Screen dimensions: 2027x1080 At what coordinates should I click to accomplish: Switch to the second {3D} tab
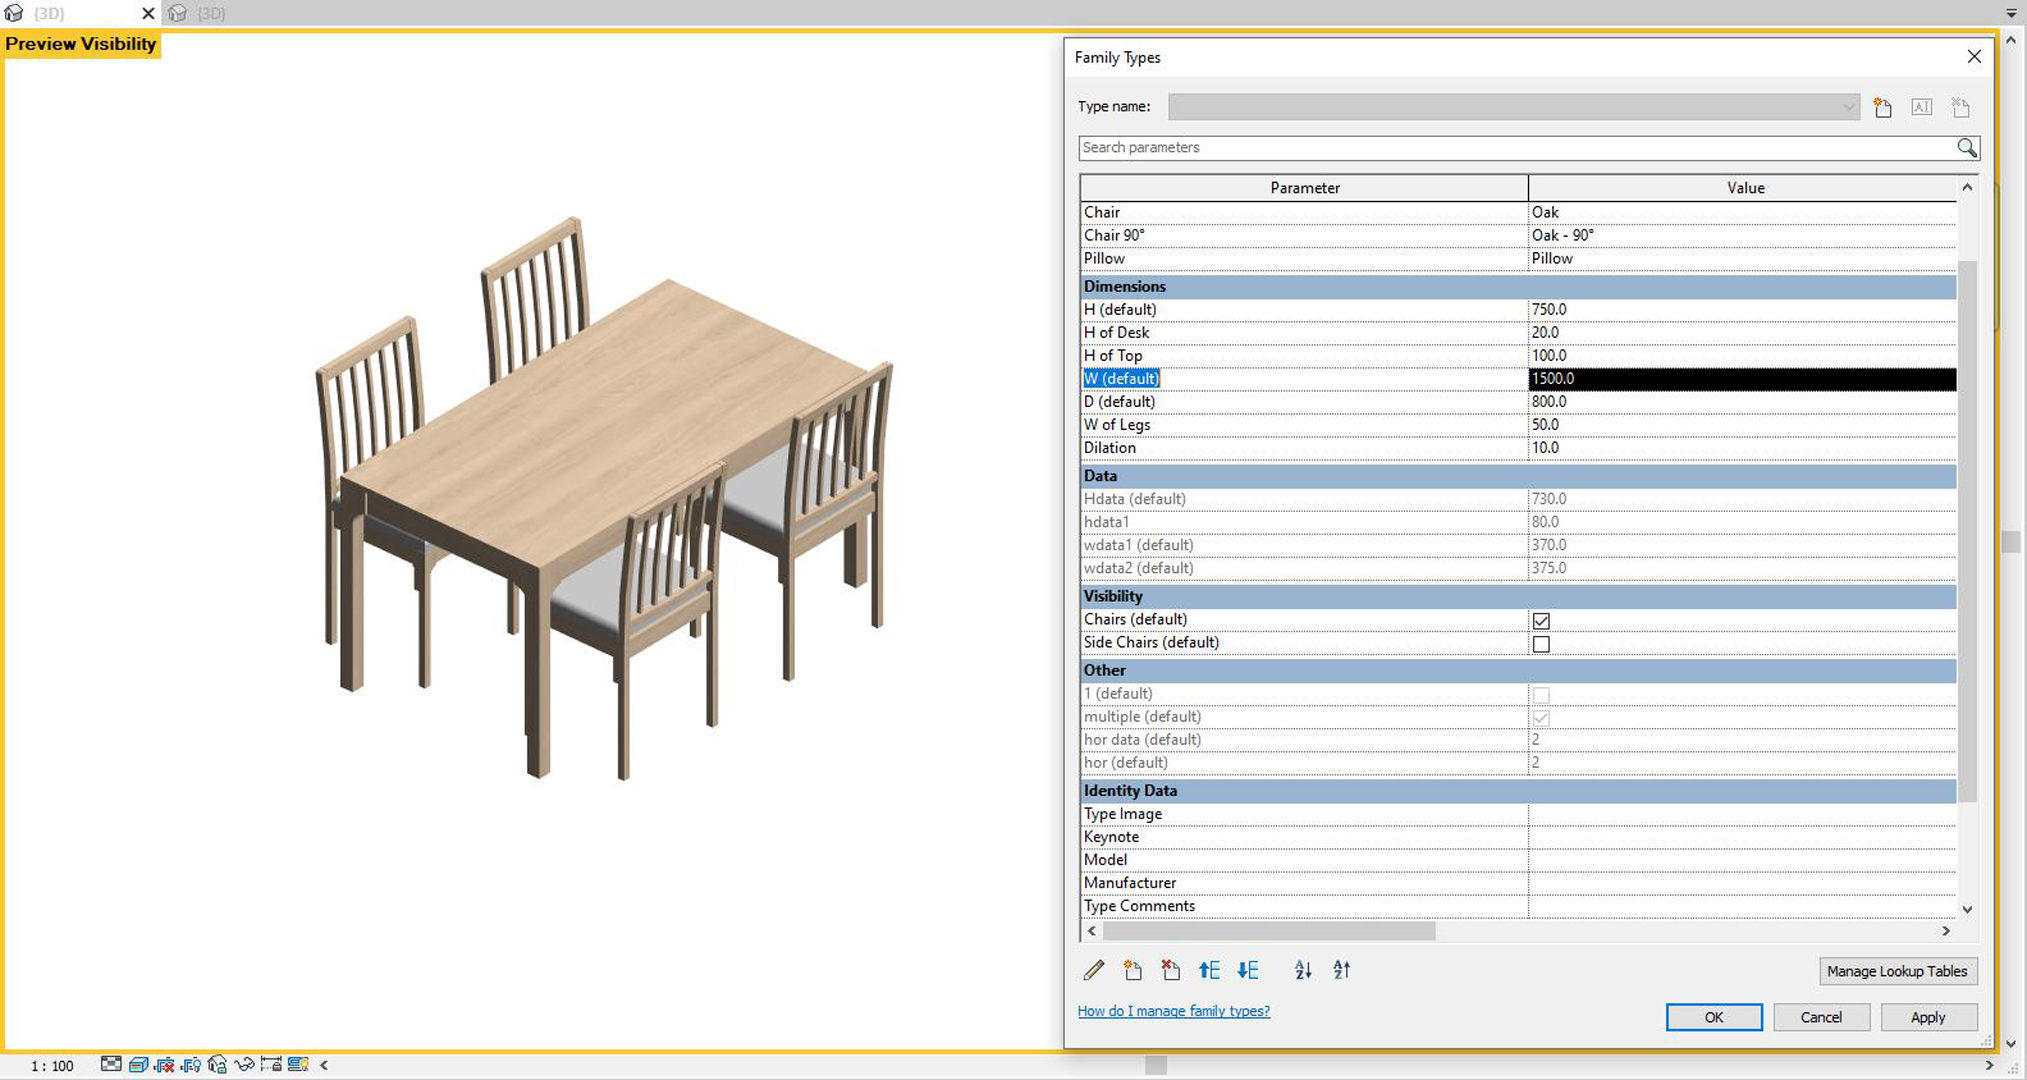click(207, 13)
